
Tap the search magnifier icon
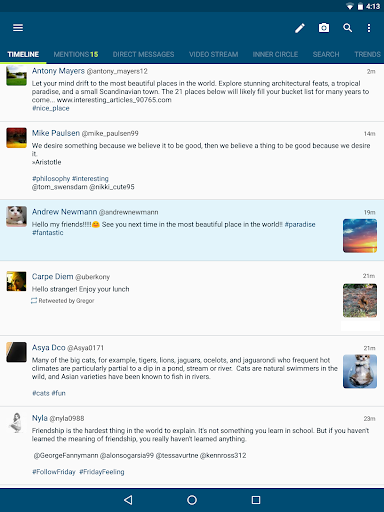click(x=347, y=28)
